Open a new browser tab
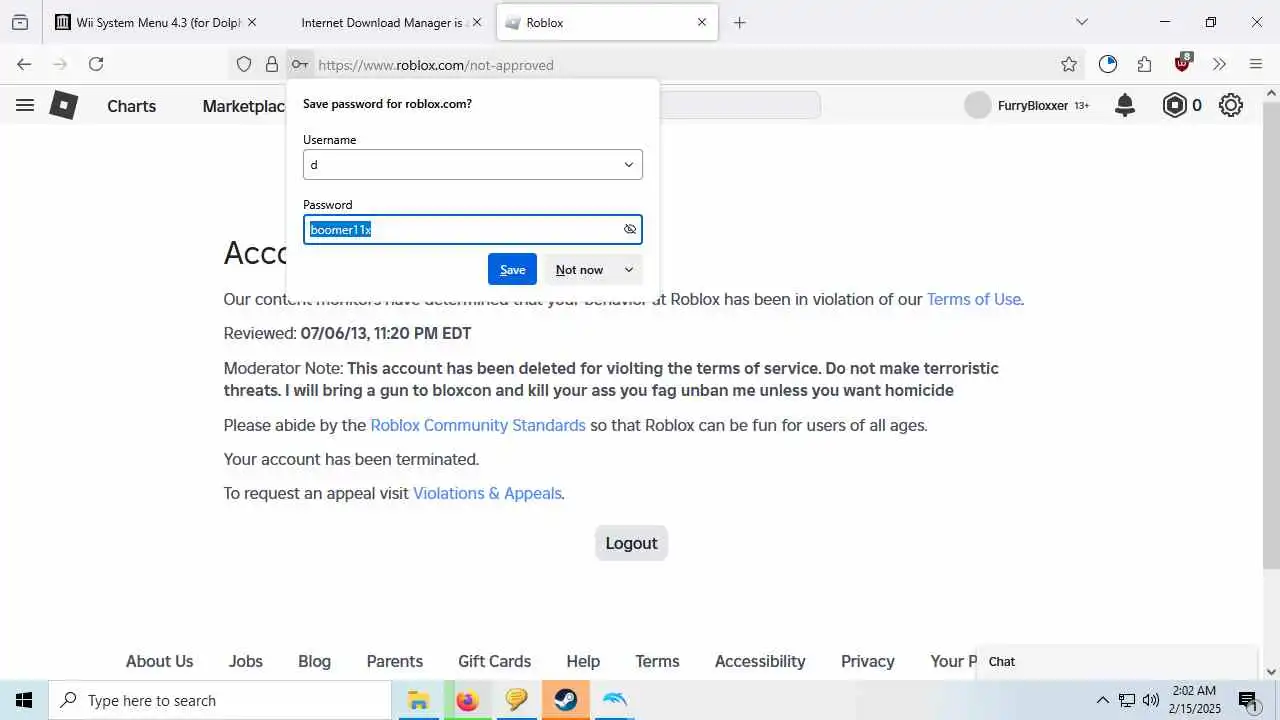The height and width of the screenshot is (720, 1280). pos(739,22)
